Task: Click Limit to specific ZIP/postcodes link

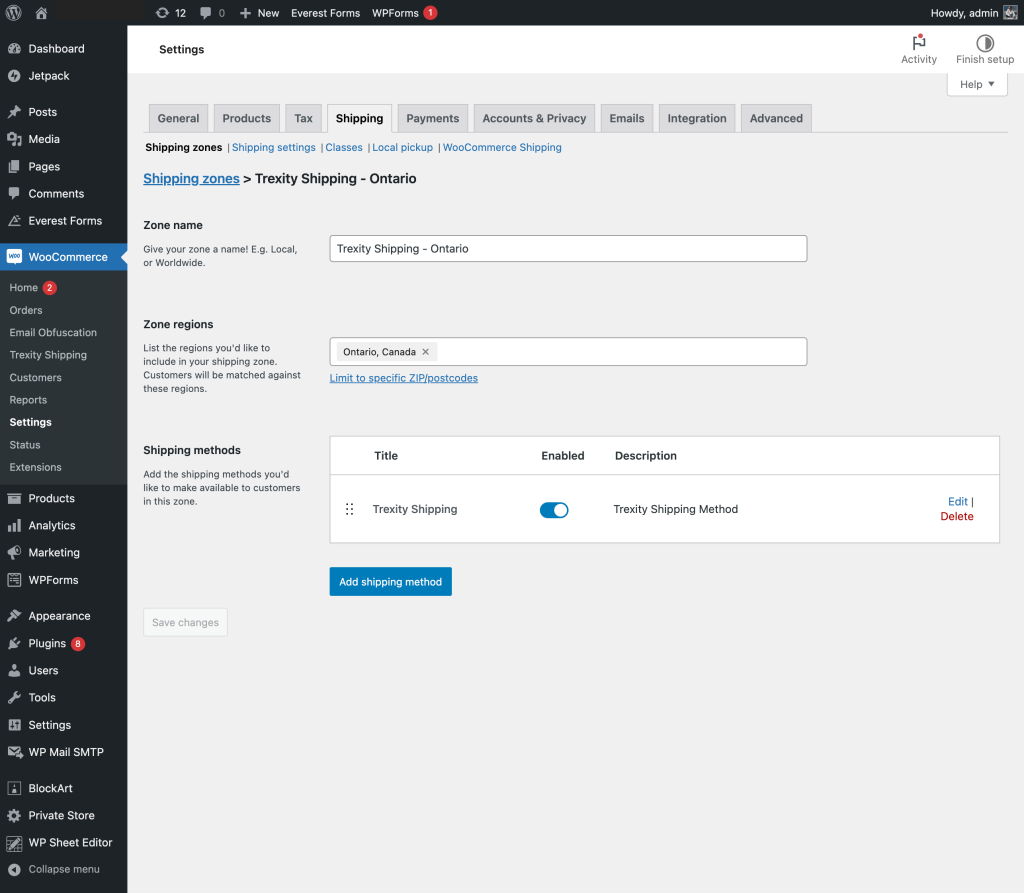Action: (404, 378)
